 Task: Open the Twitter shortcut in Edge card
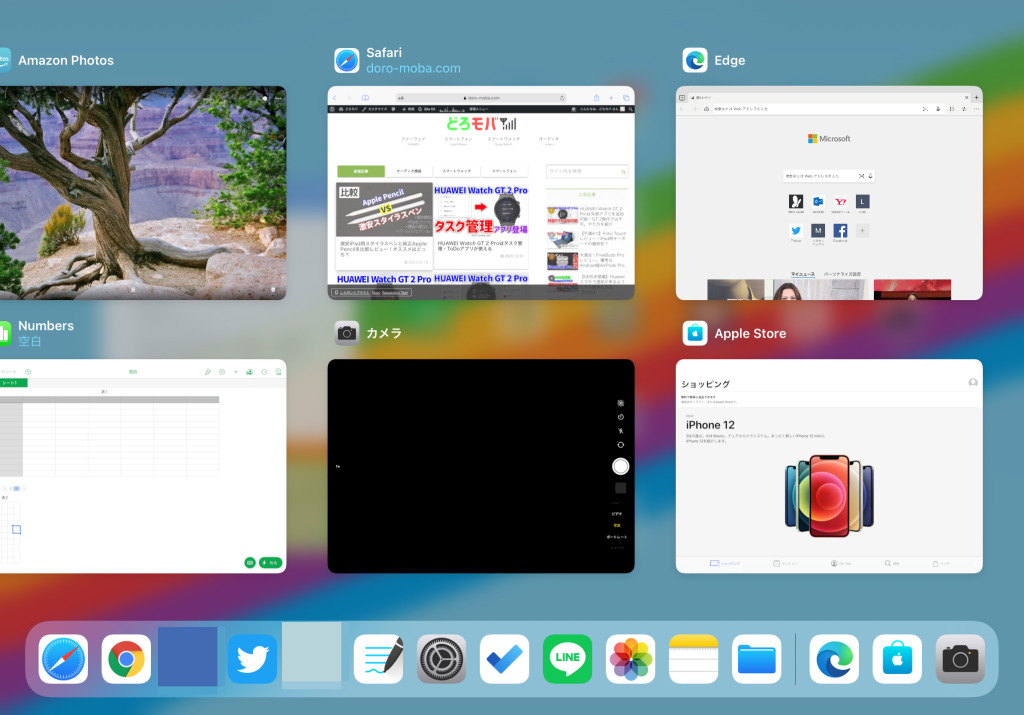(795, 230)
